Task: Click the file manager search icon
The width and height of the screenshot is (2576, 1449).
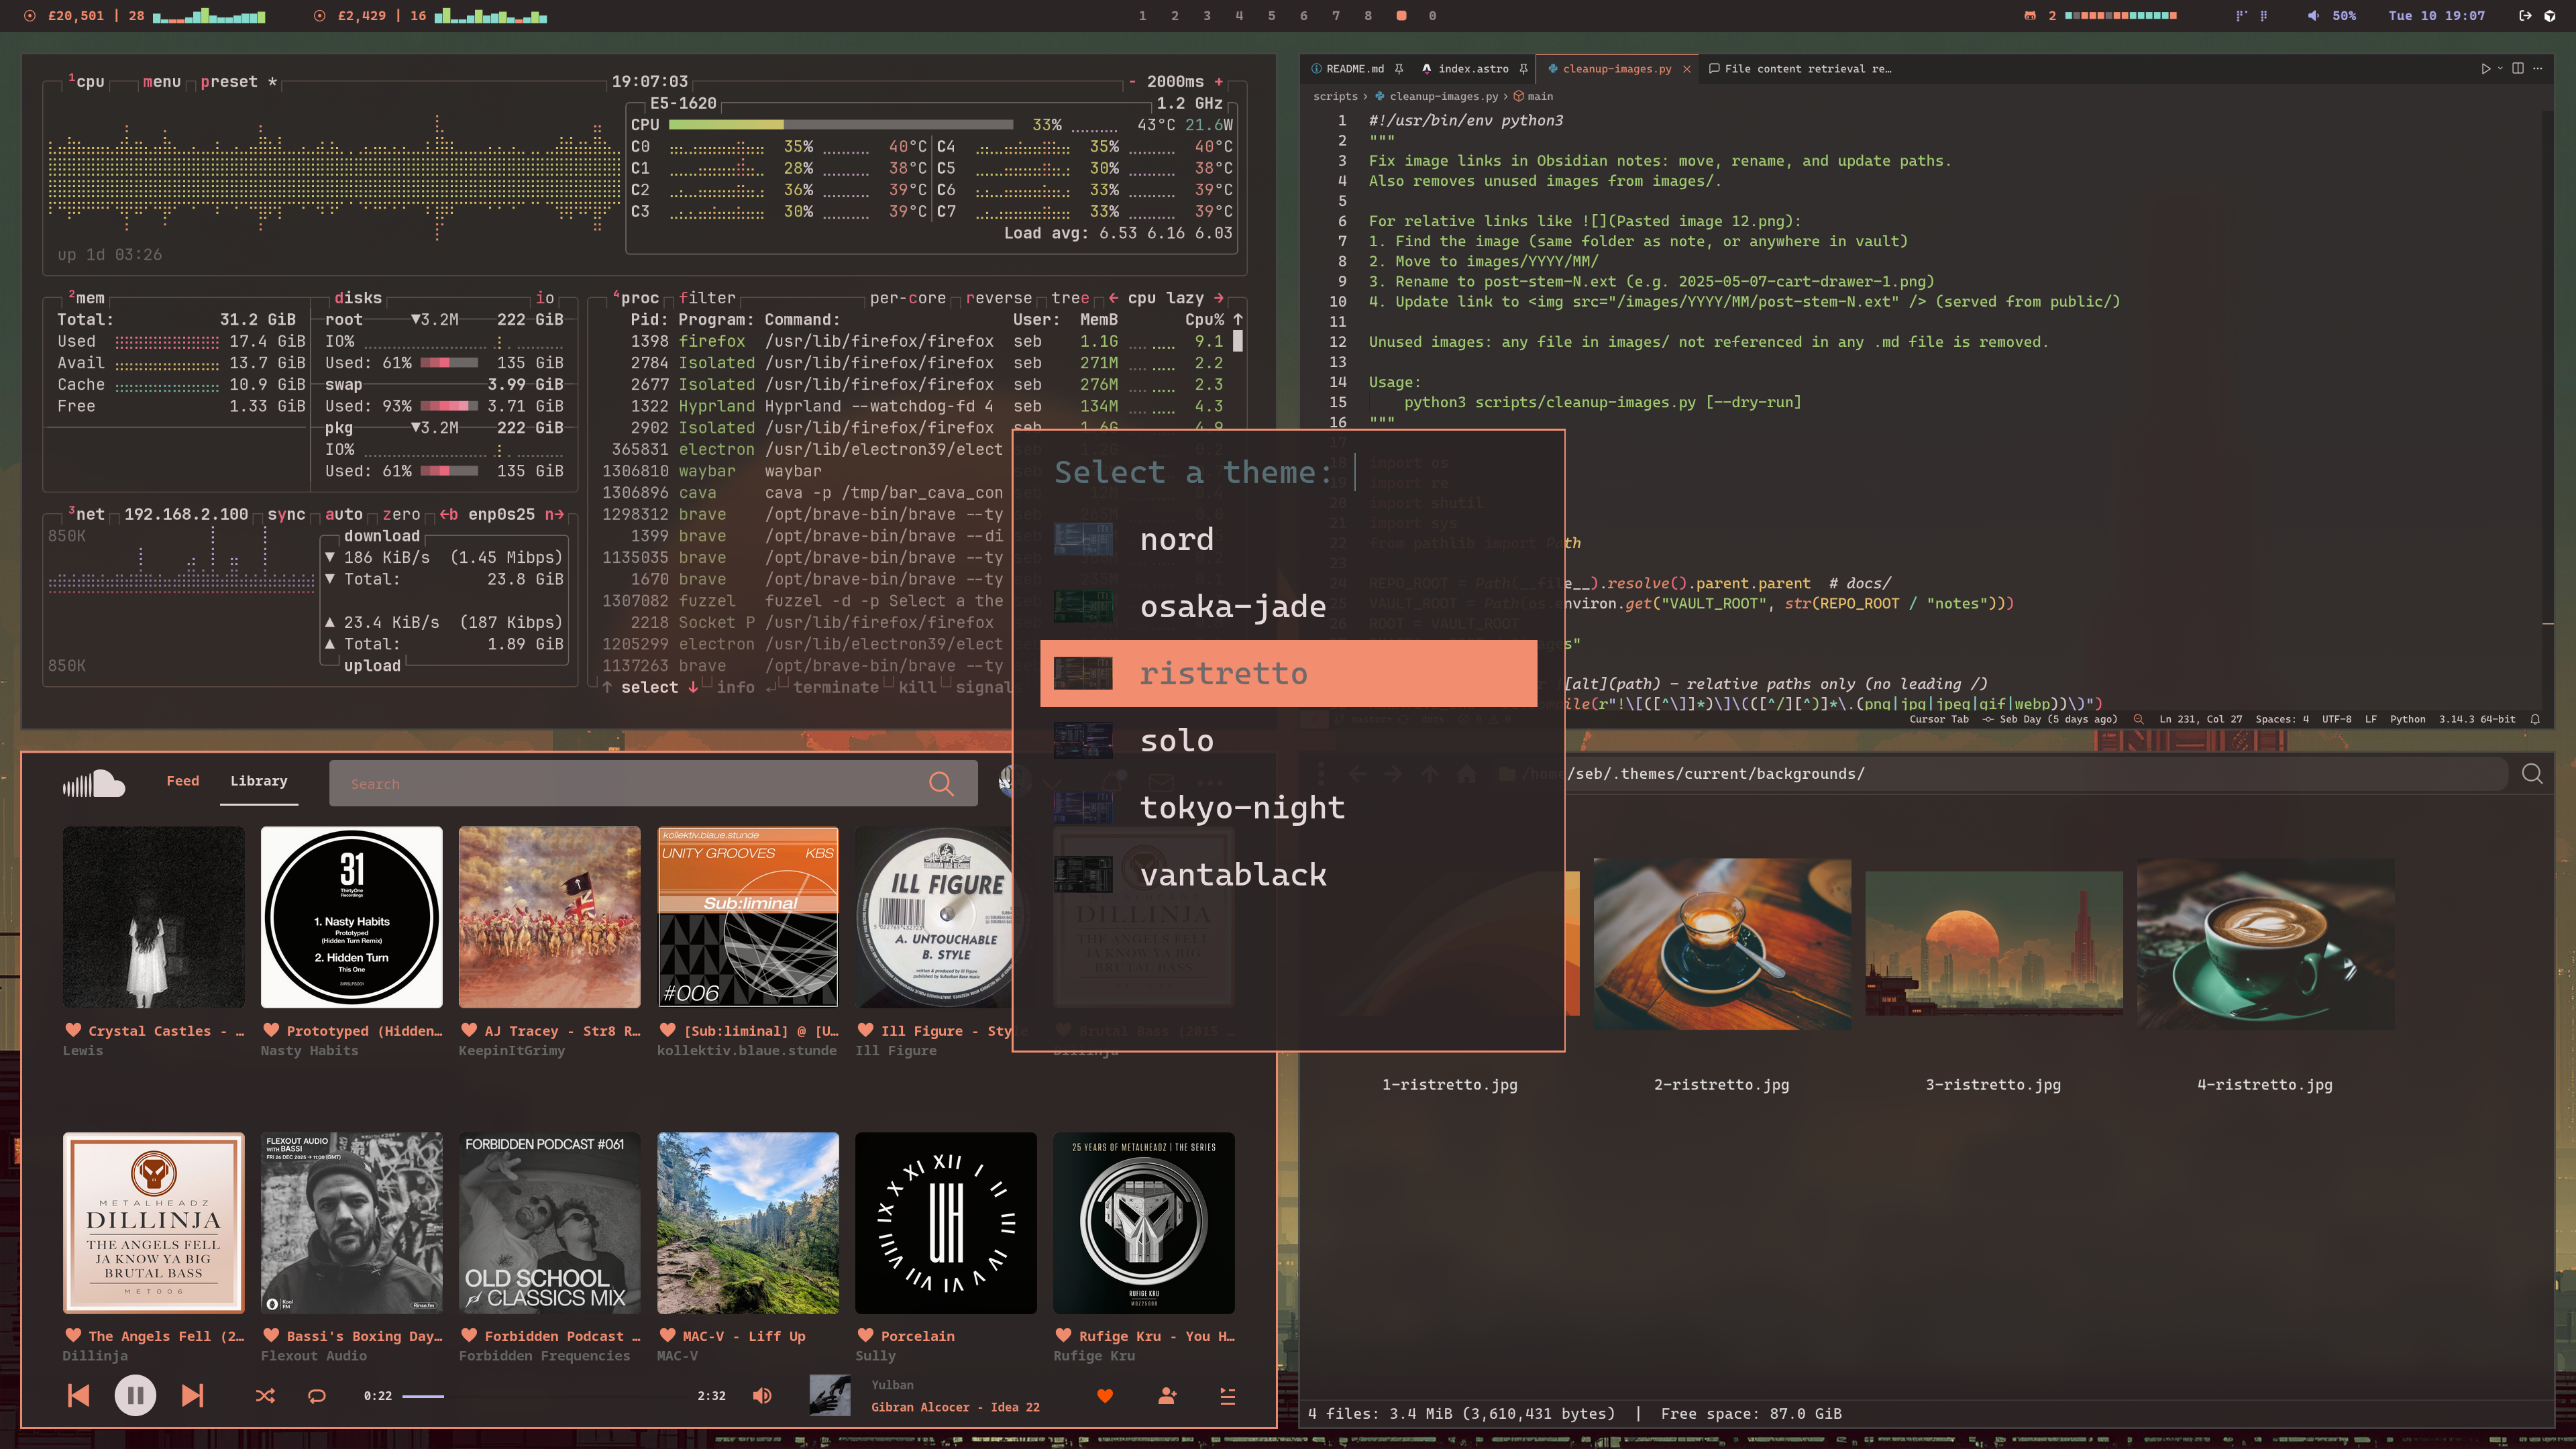Action: (x=2532, y=774)
